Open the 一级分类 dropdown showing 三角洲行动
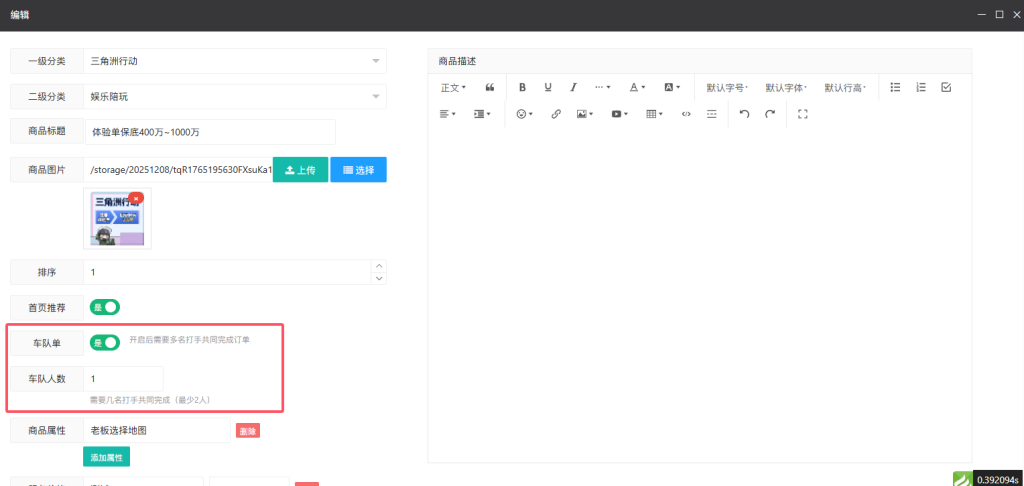 coord(235,61)
